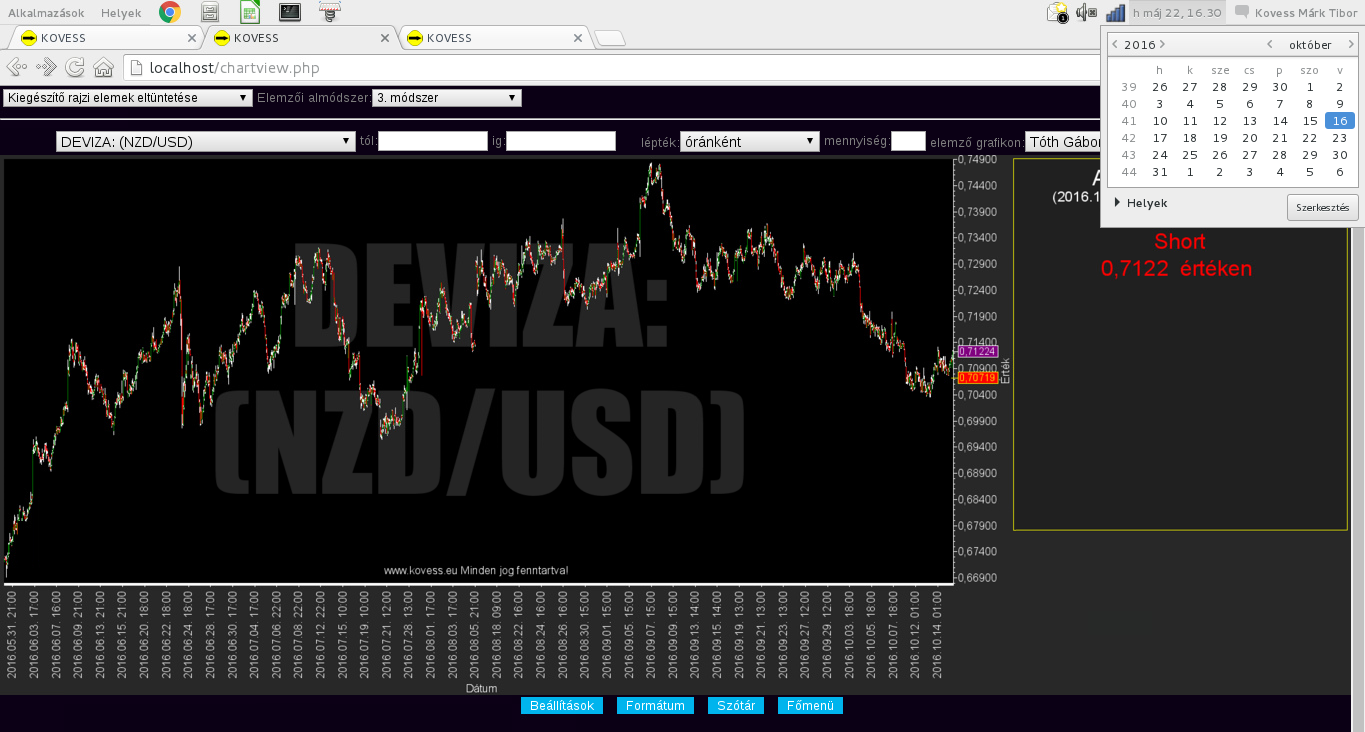Click the Beállítások button below the chart
1365x732 pixels.
(x=561, y=706)
